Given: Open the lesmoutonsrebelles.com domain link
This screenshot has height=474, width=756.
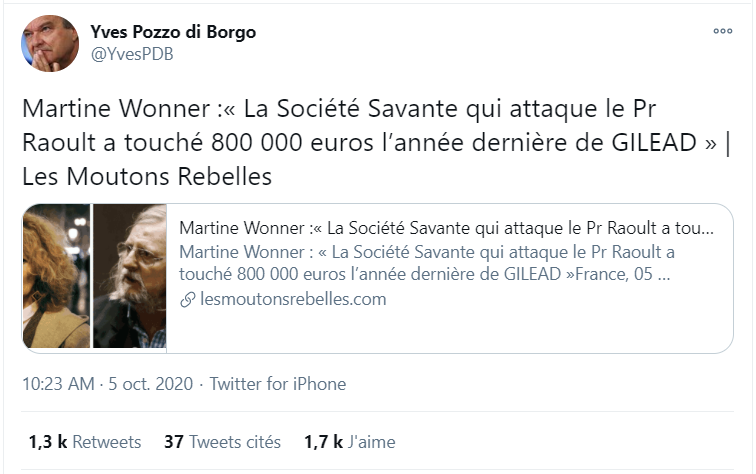Looking at the screenshot, I should (x=293, y=299).
